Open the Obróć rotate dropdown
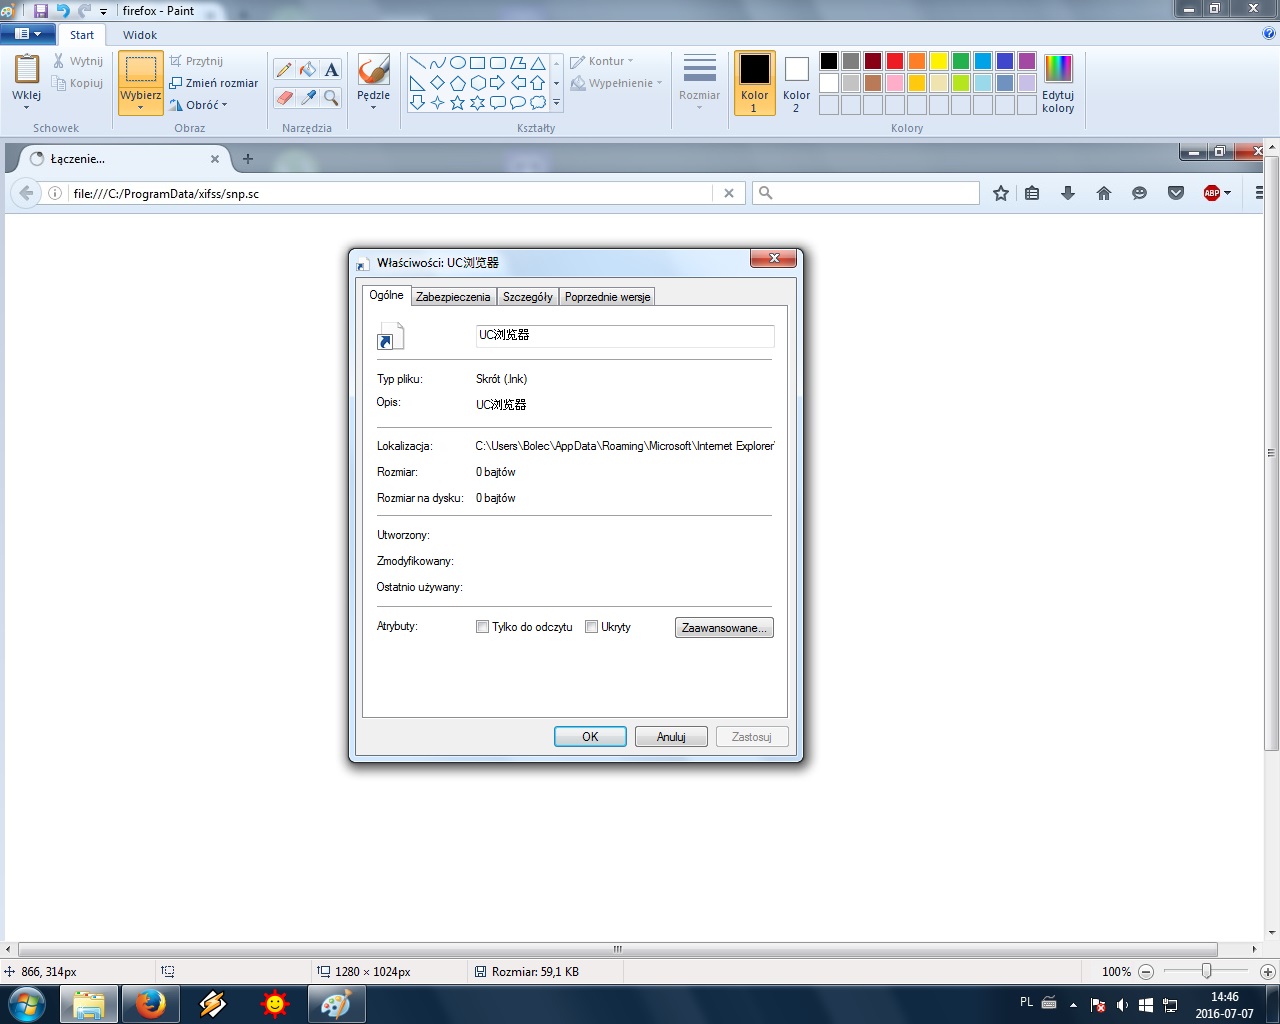 tap(199, 105)
